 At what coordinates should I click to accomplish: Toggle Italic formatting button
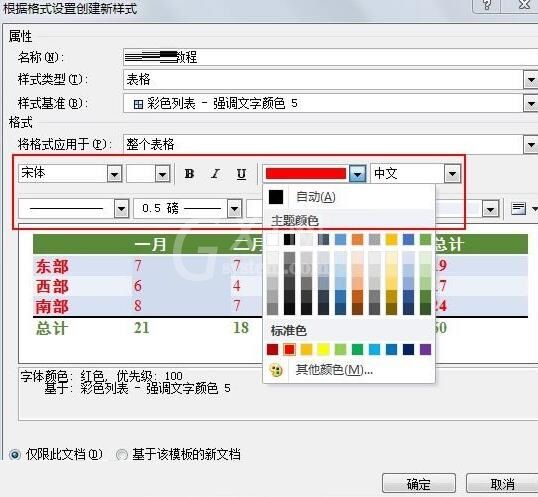coord(215,174)
